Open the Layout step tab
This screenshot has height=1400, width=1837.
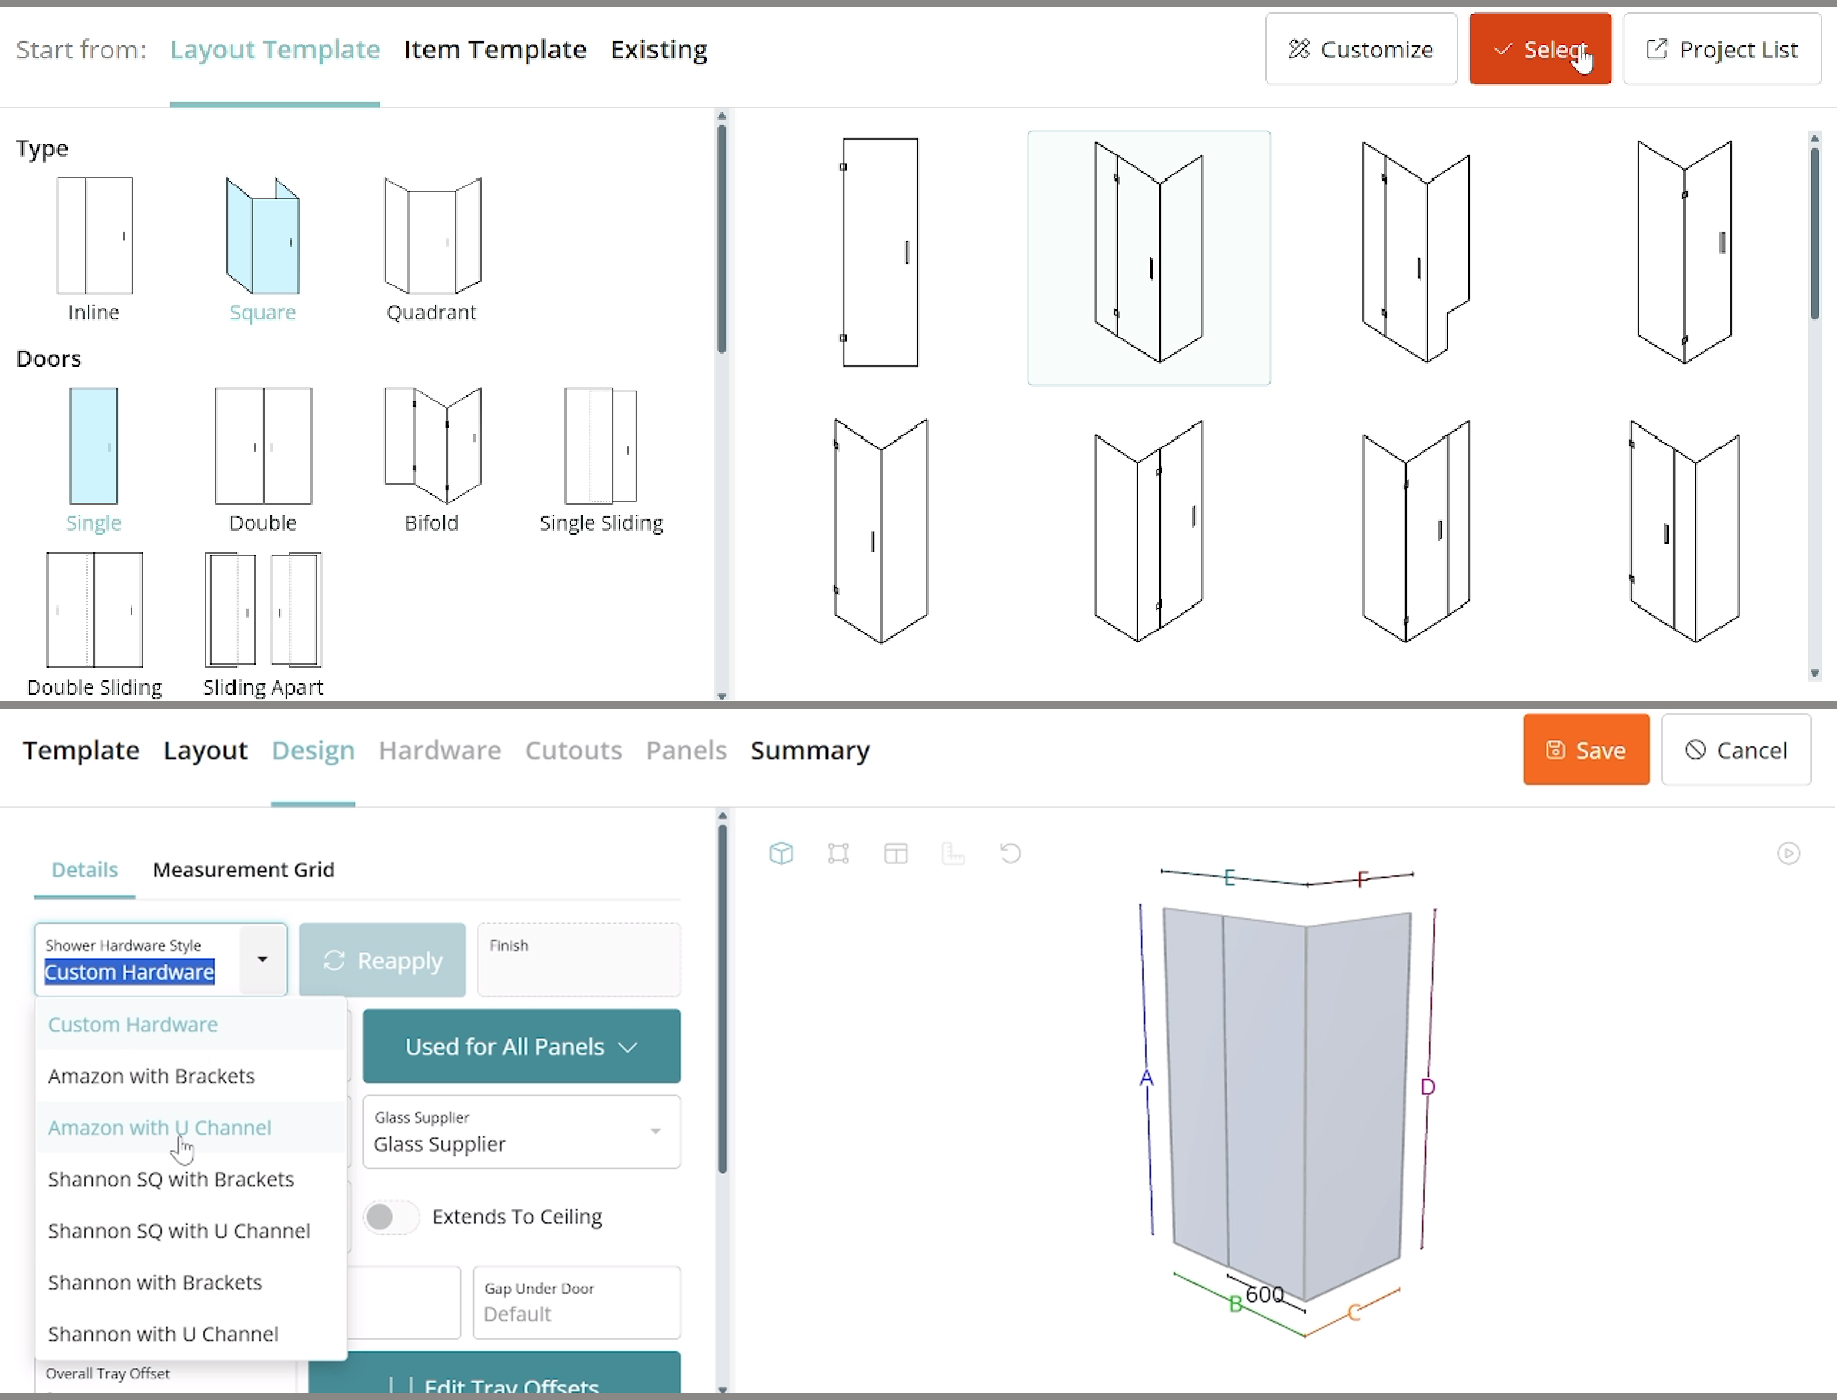point(205,750)
